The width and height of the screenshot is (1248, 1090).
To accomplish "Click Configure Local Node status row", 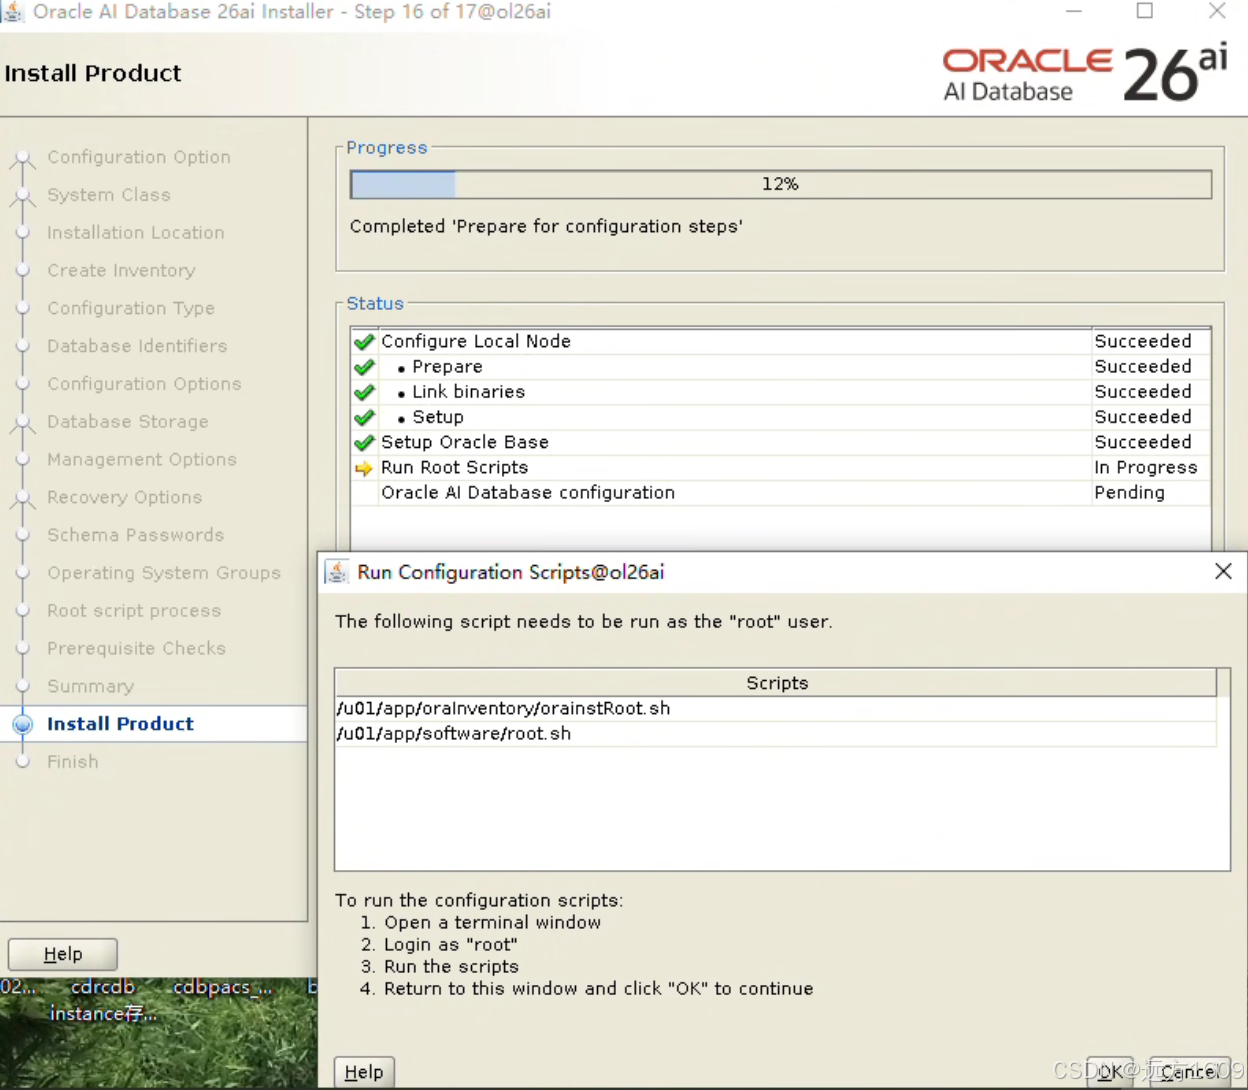I will pyautogui.click(x=781, y=342).
